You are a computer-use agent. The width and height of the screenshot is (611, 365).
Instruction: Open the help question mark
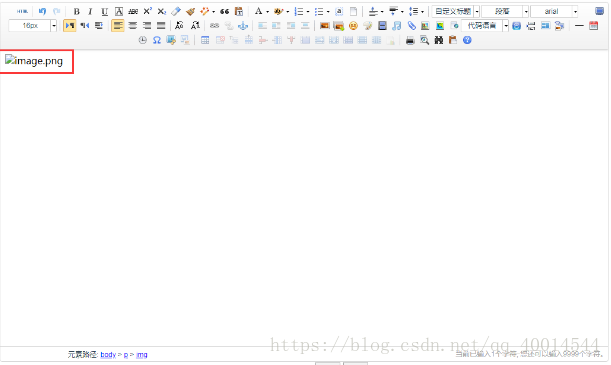click(467, 40)
